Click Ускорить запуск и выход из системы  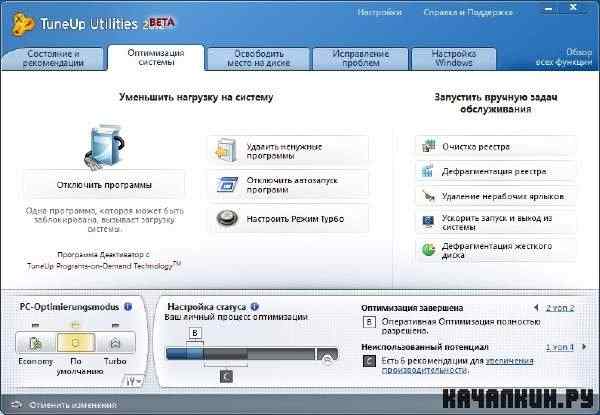[496, 222]
